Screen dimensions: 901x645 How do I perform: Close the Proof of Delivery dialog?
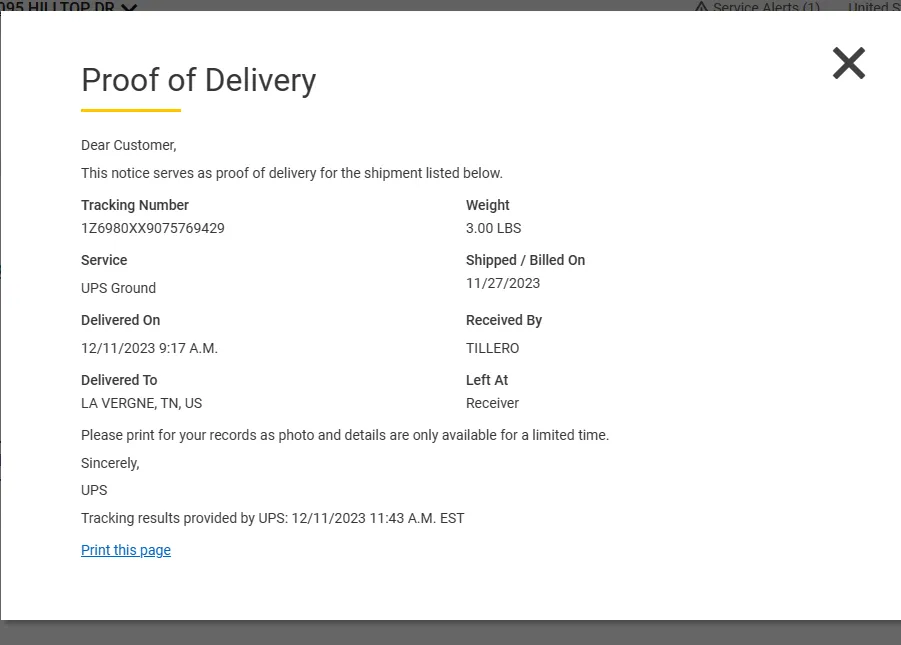click(x=848, y=64)
